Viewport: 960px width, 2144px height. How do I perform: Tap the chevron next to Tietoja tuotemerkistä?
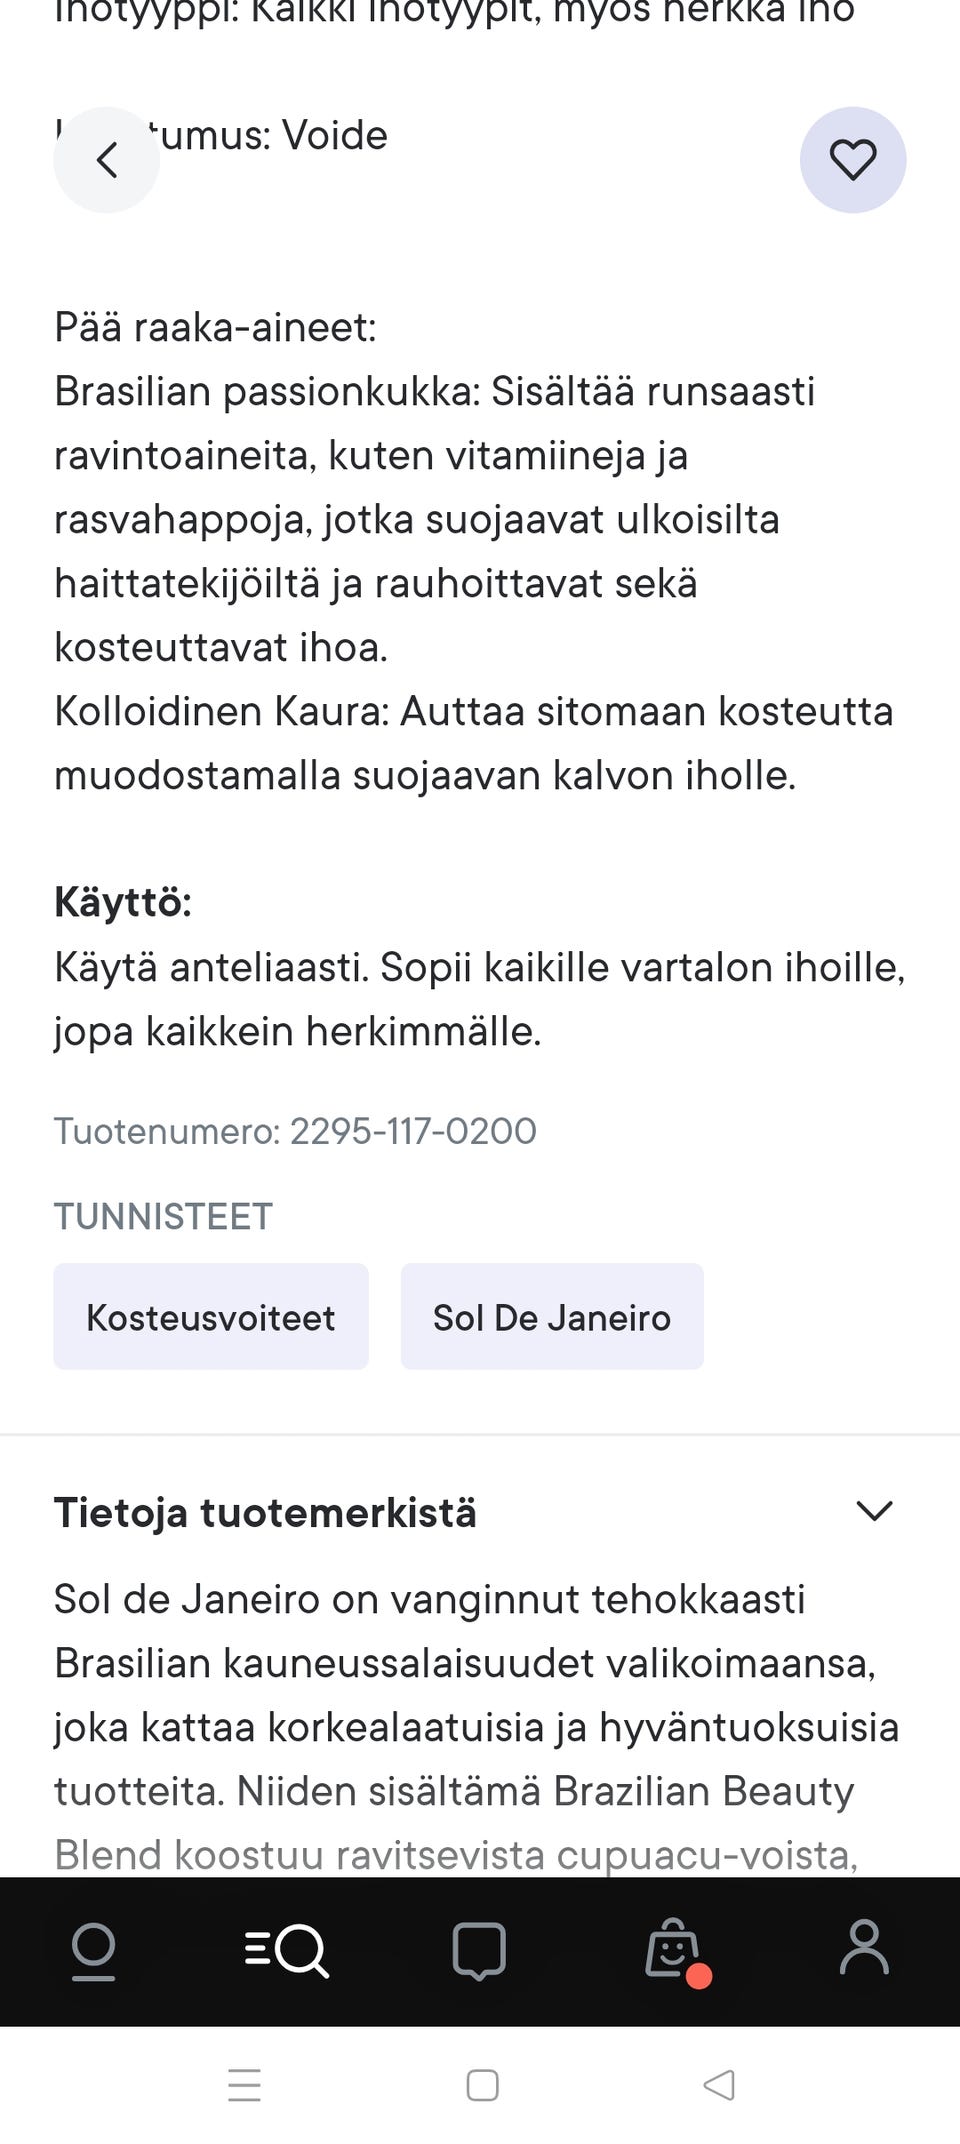click(x=873, y=1511)
